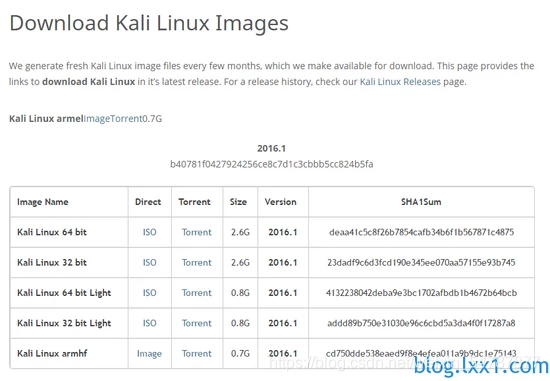550x381 pixels.
Task: Click the armel Torrent link above the table
Action: 126,119
